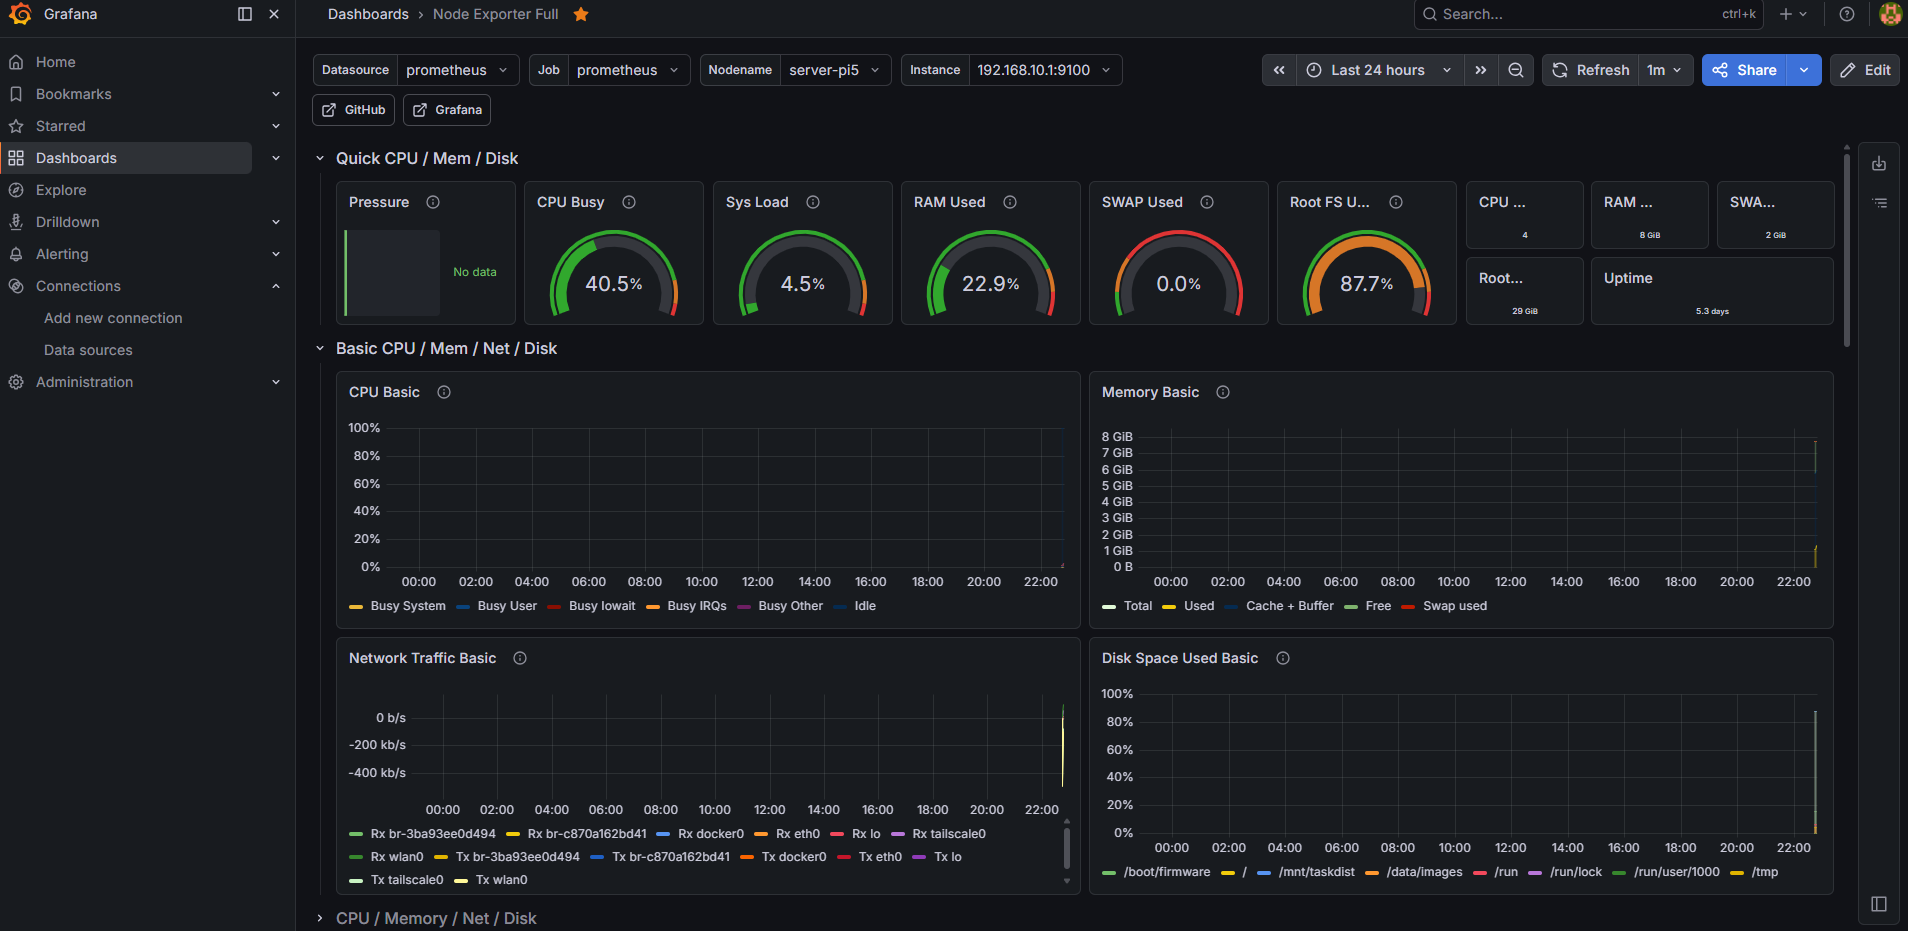Screen dimensions: 1908x931
Task: Show info for the Sys Load panel
Action: [x=813, y=202]
